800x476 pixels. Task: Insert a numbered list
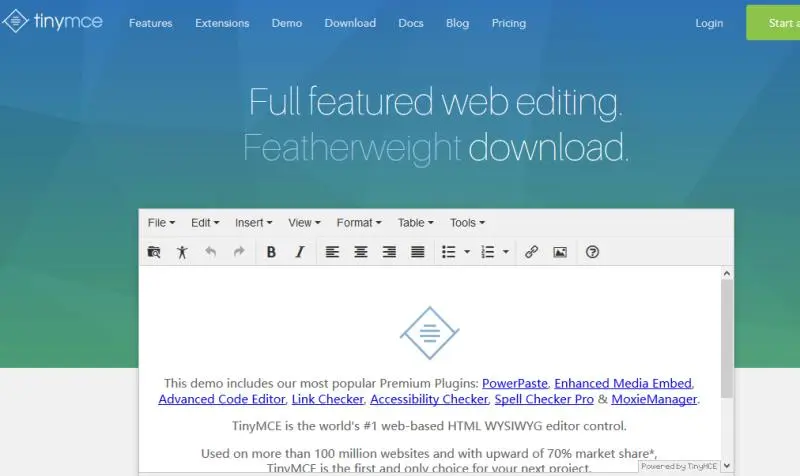click(488, 252)
